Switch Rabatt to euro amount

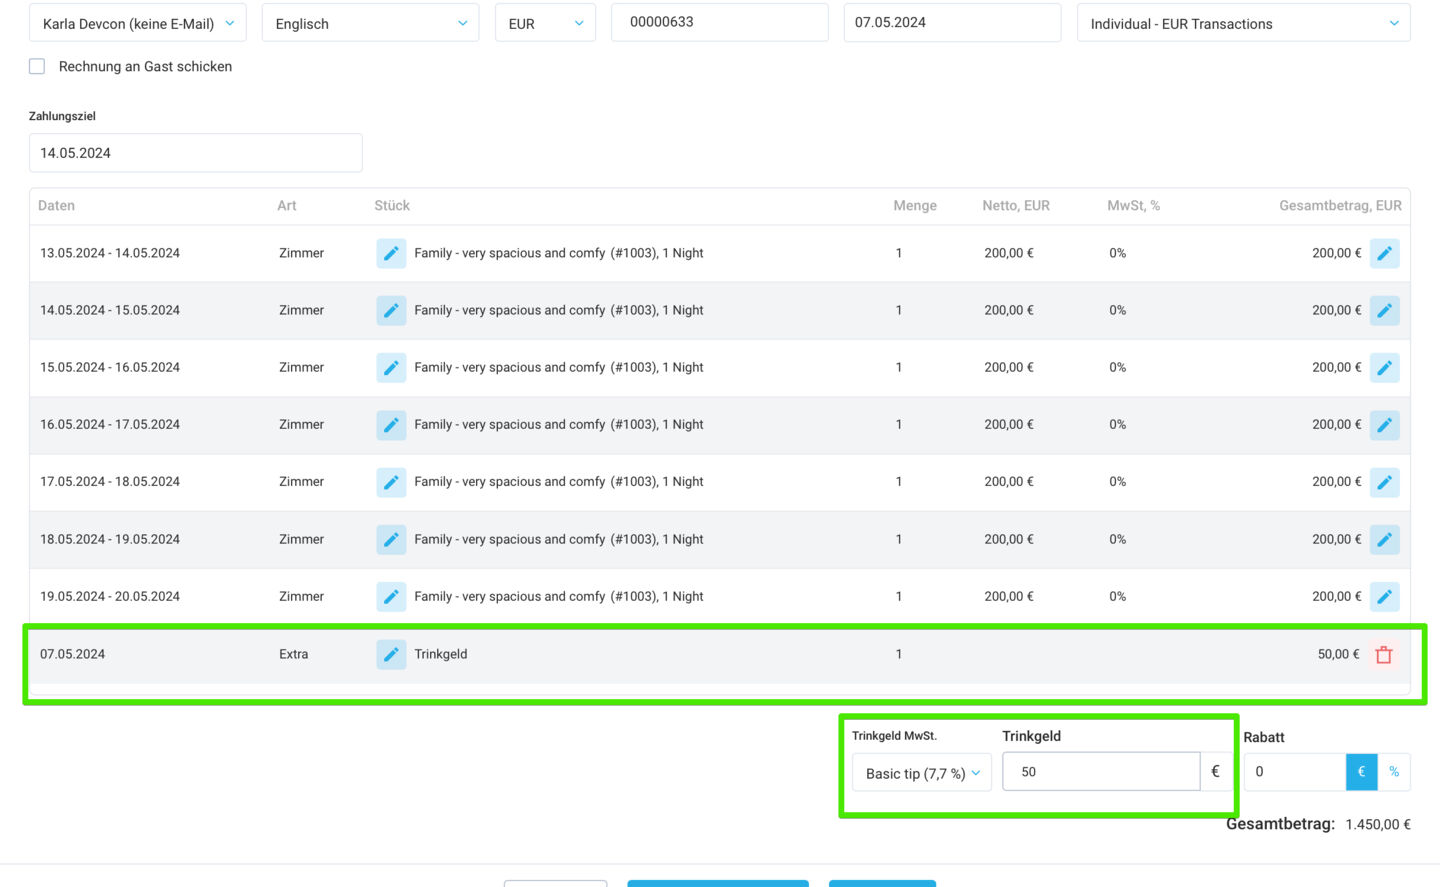tap(1361, 772)
